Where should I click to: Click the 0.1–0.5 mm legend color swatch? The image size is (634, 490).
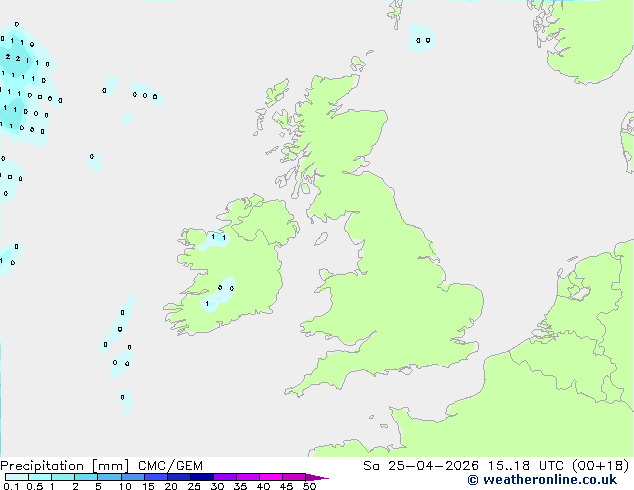coord(17,477)
